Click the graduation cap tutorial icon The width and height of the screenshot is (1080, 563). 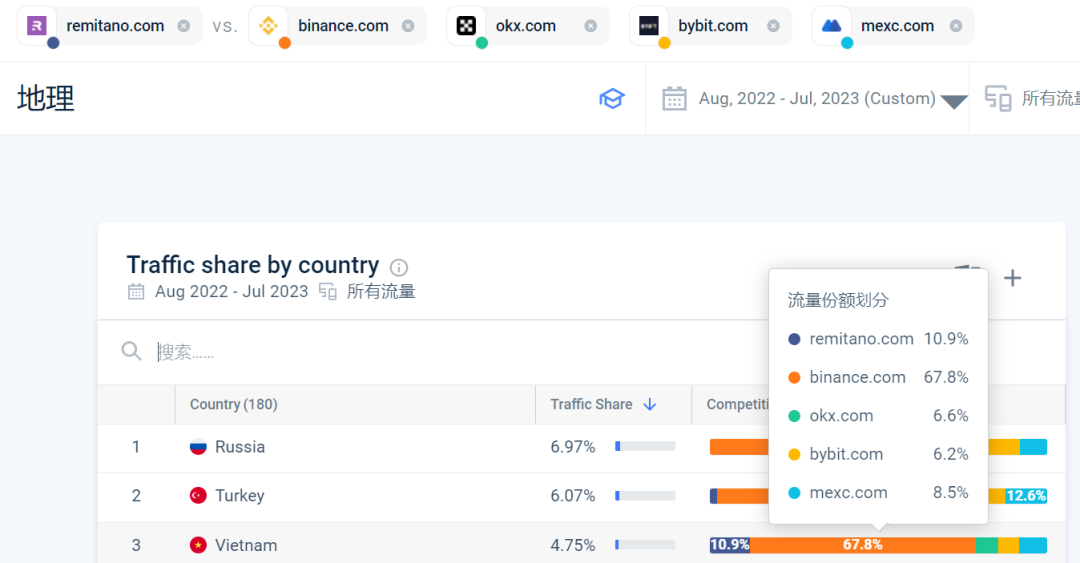coord(611,98)
